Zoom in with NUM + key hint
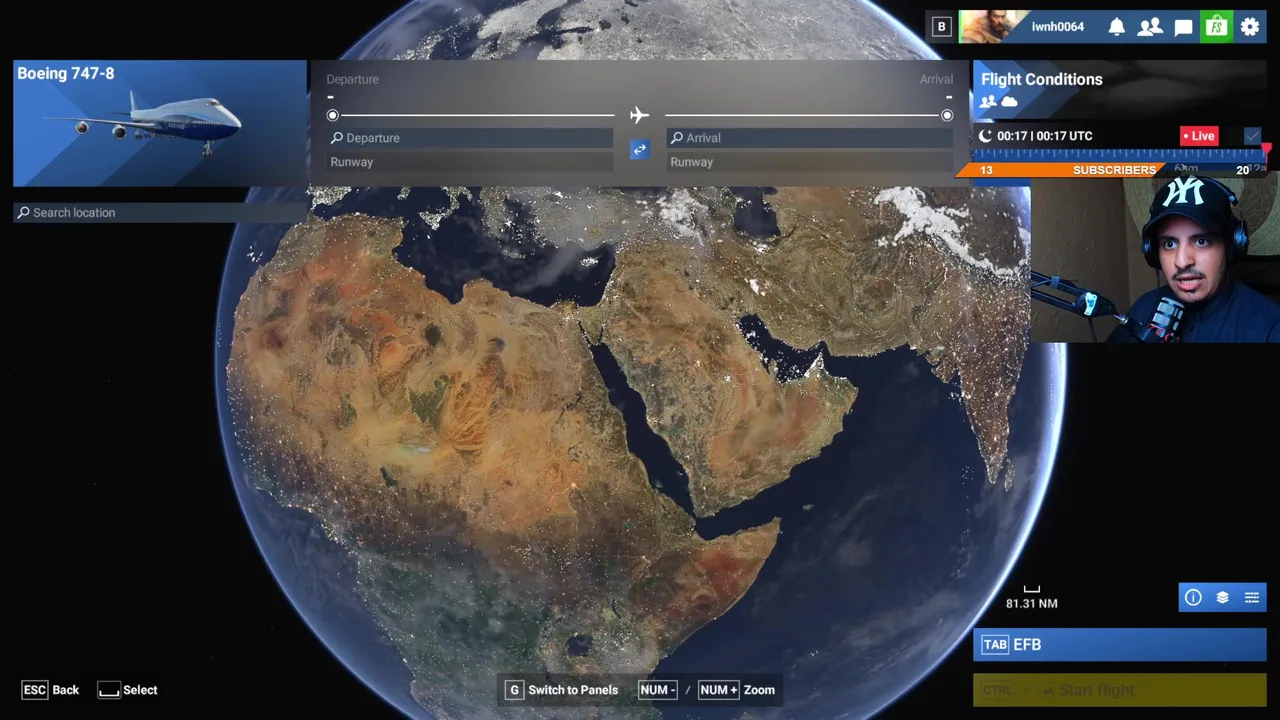 click(718, 690)
